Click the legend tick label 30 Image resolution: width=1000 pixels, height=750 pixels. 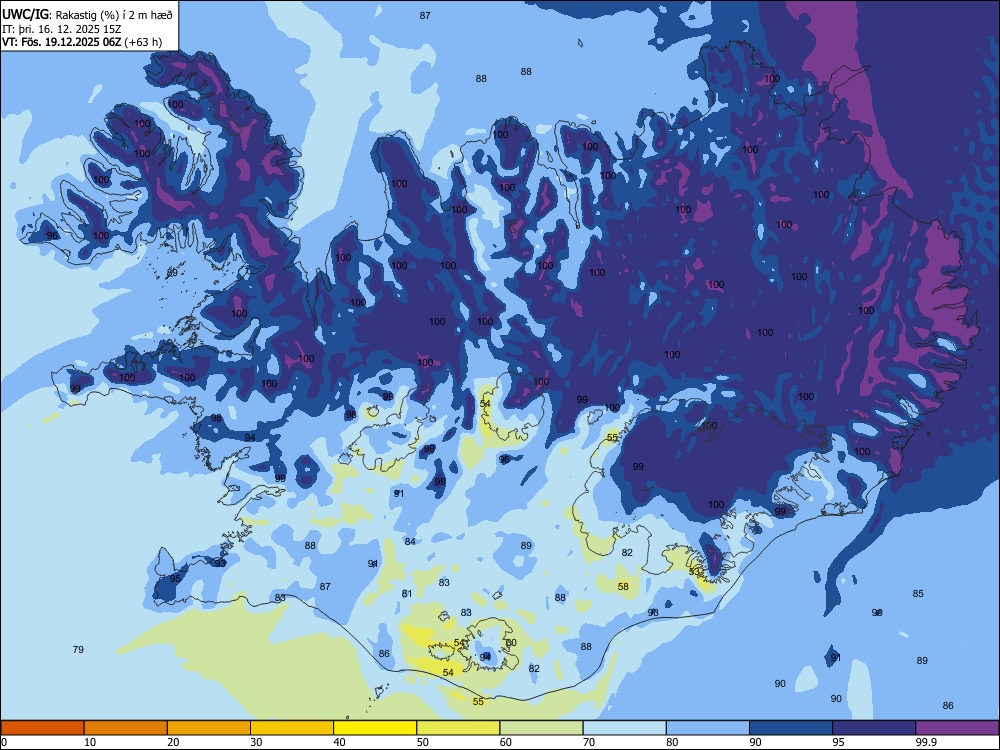point(256,742)
